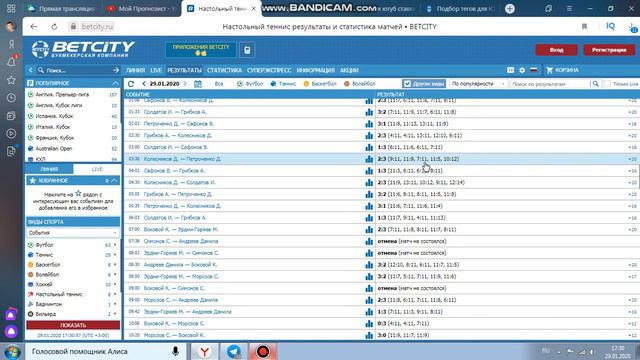640x360 pixels.
Task: Open statistics chart icon for Боковой К. — Симонов С.
Action: pyautogui.click(x=369, y=288)
